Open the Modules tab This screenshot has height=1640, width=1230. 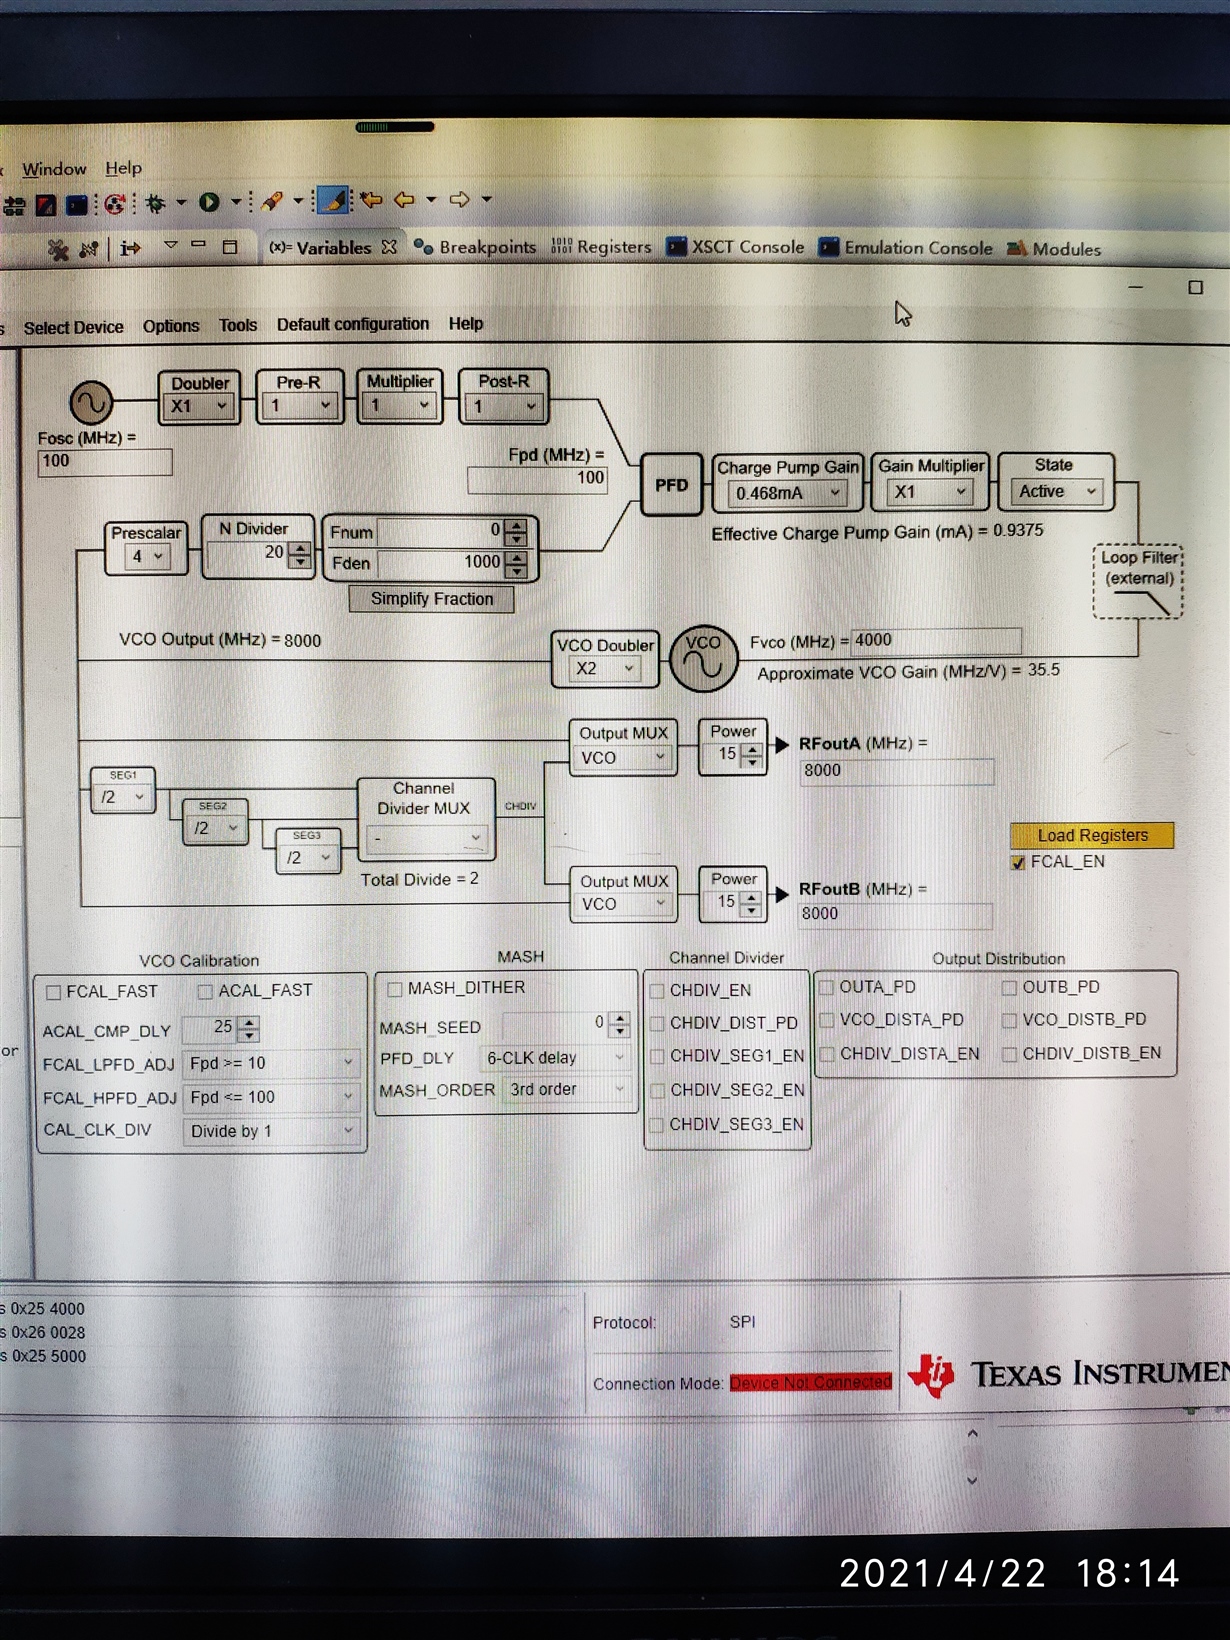[x=1054, y=249]
